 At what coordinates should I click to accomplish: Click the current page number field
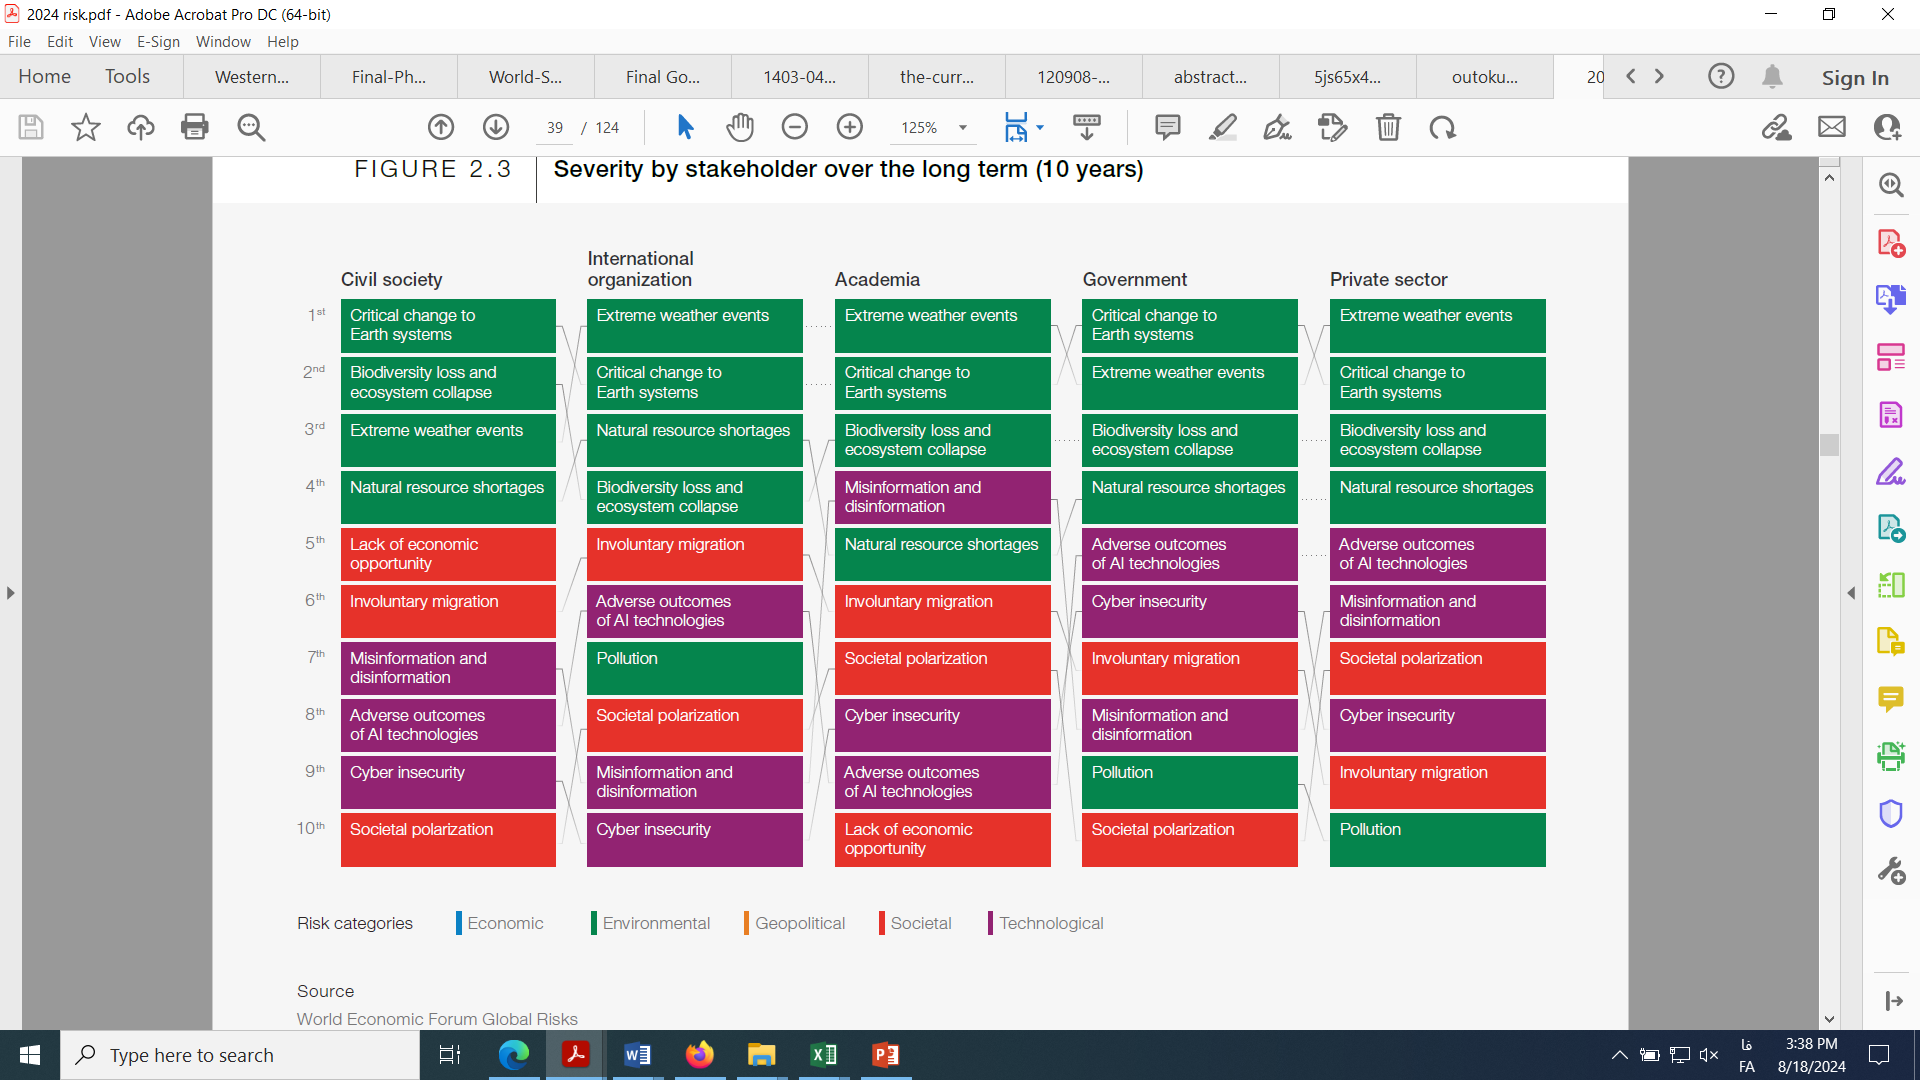pos(555,128)
